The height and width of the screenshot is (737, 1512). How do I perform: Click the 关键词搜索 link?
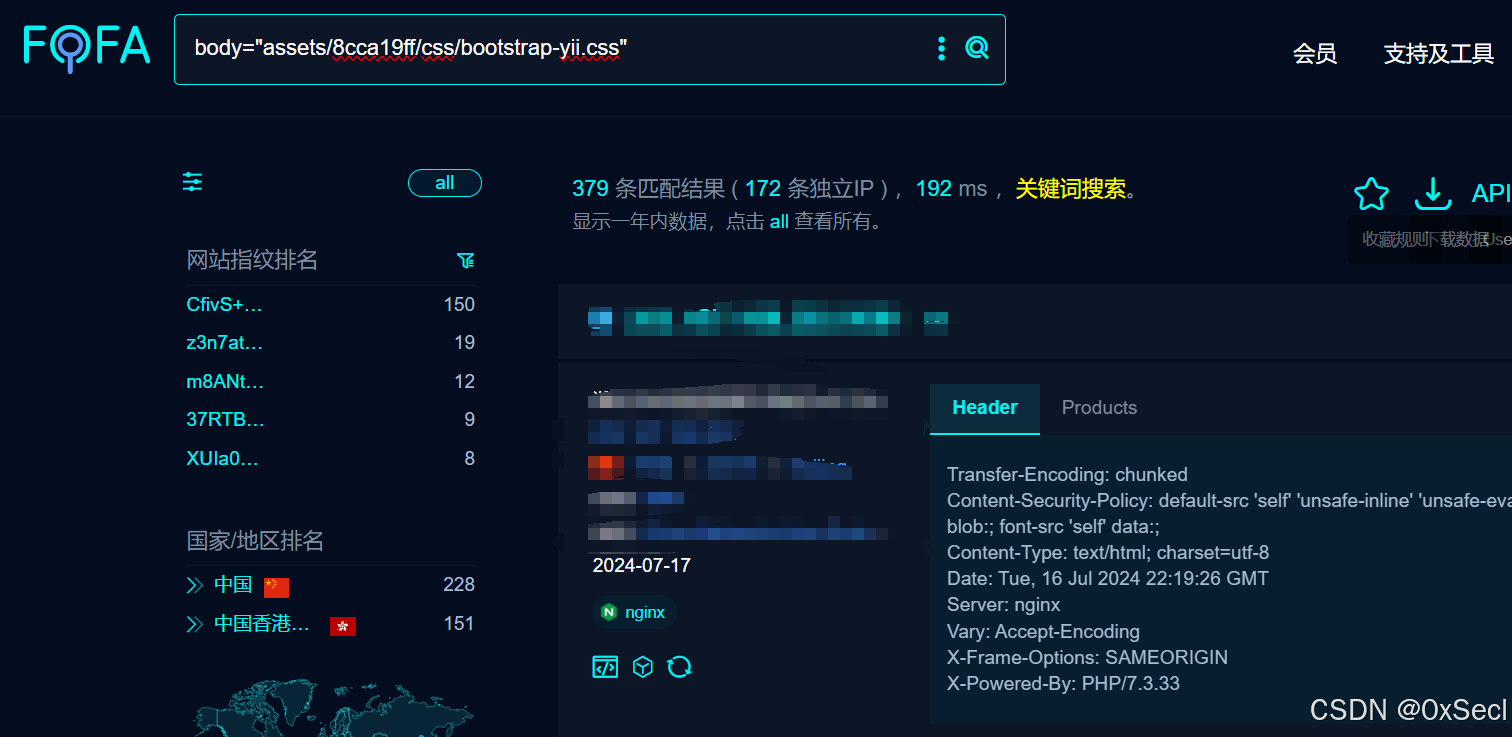coord(1070,189)
